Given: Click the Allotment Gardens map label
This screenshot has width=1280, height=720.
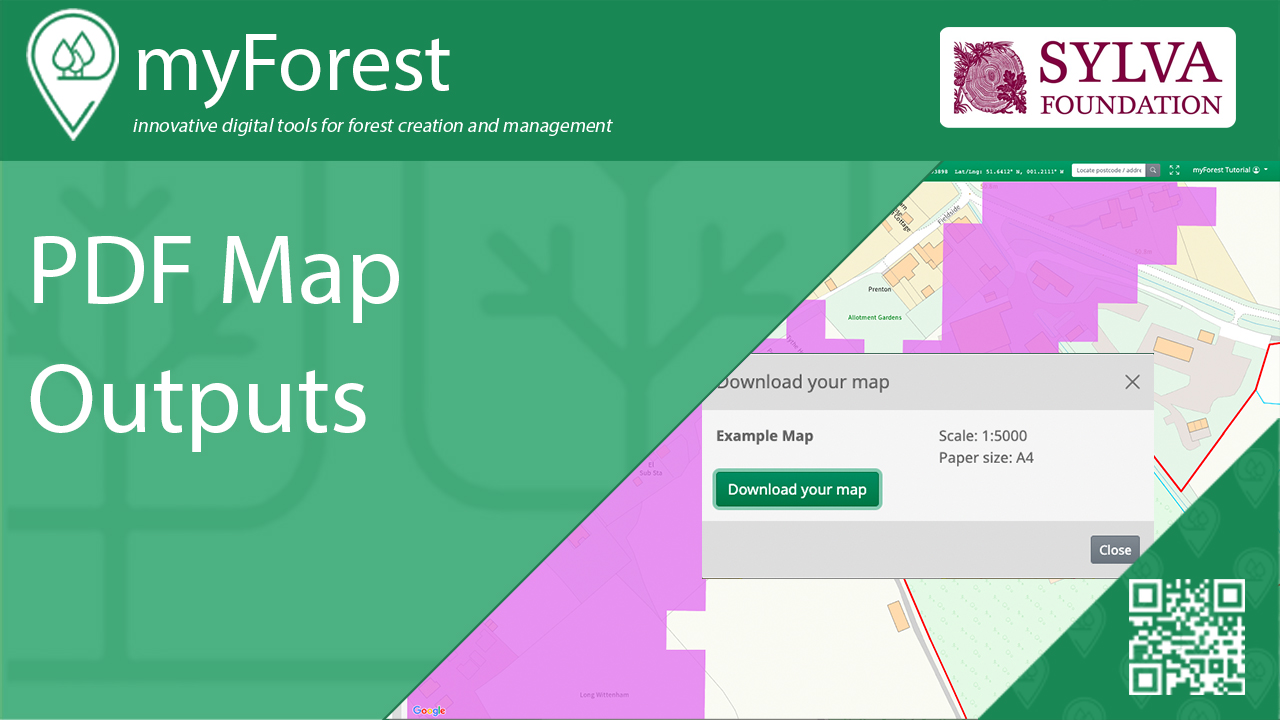Looking at the screenshot, I should [x=874, y=318].
